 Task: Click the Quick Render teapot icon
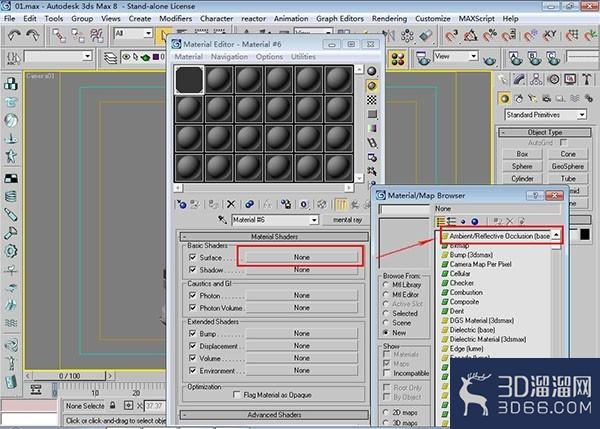(490, 59)
